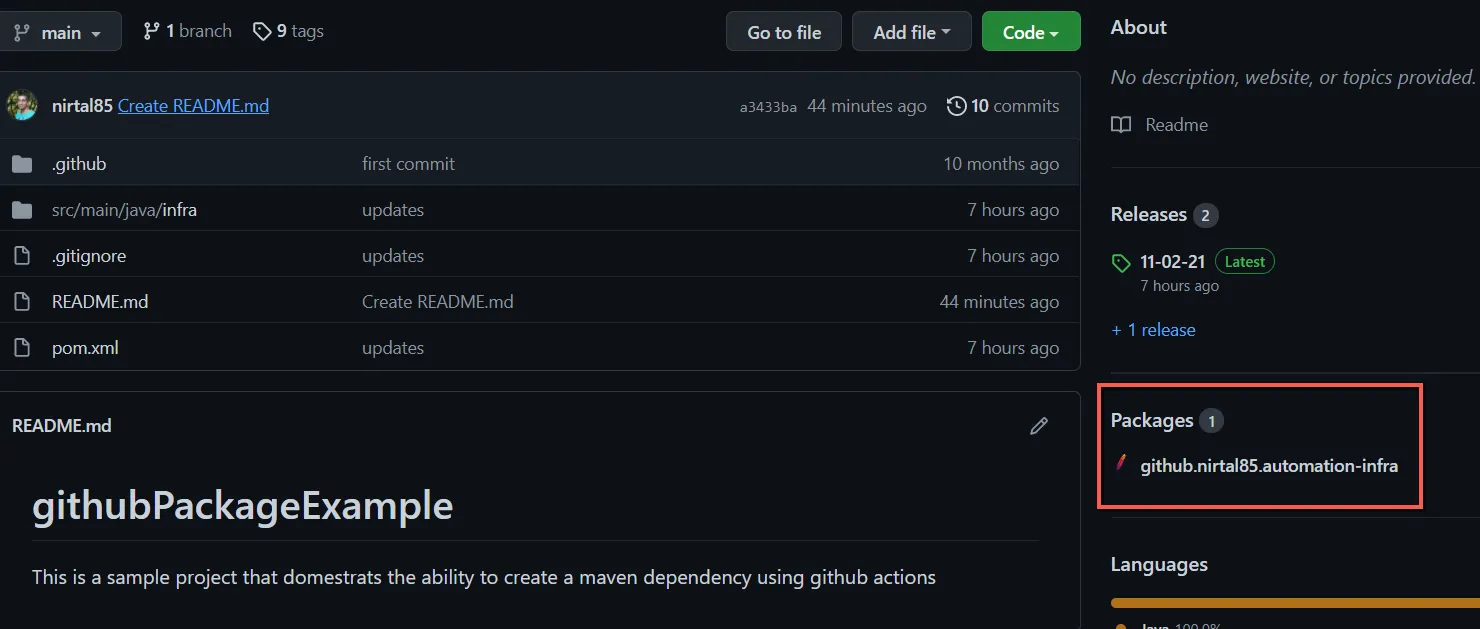Screen dimensions: 1480x629
Task: Open 'first commit' message link
Action: point(408,164)
